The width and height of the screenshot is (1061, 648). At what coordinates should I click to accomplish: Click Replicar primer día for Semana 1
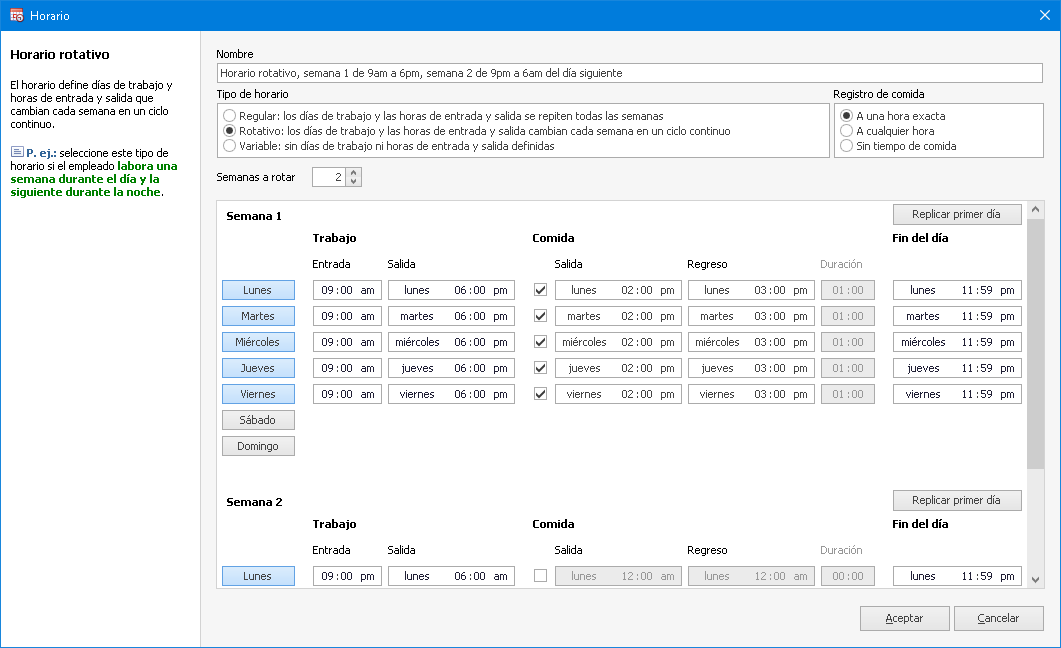point(956,214)
